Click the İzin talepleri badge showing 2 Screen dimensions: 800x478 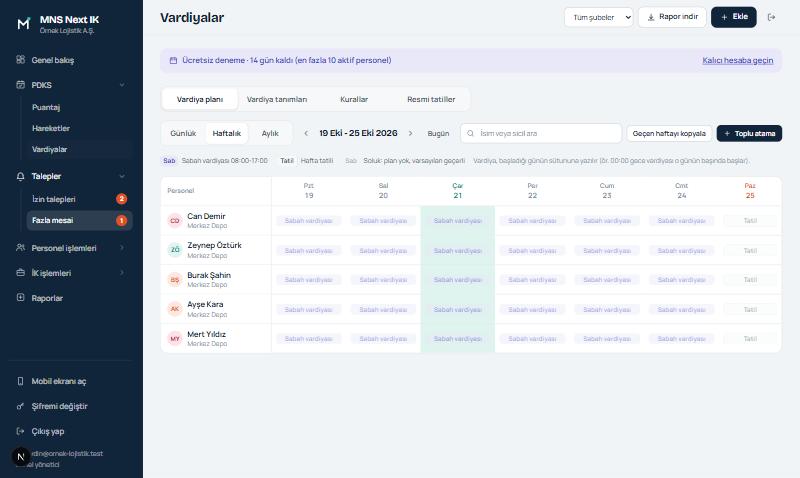coord(121,199)
